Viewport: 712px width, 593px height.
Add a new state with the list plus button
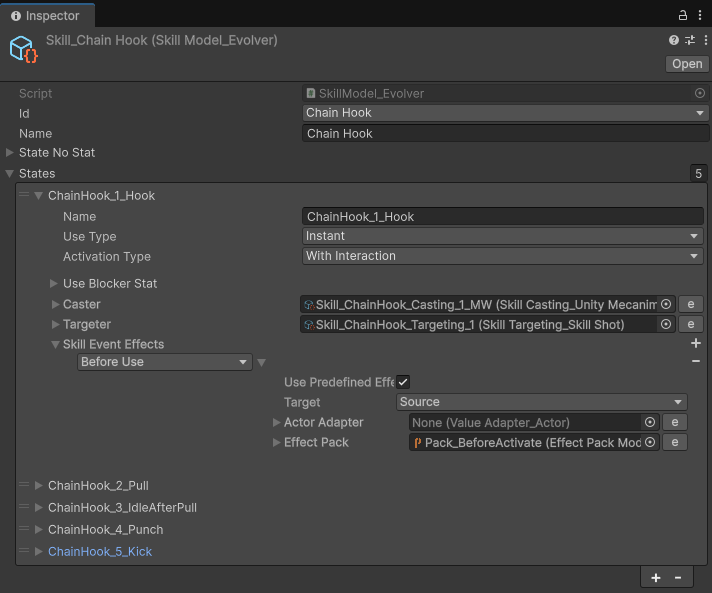[656, 578]
